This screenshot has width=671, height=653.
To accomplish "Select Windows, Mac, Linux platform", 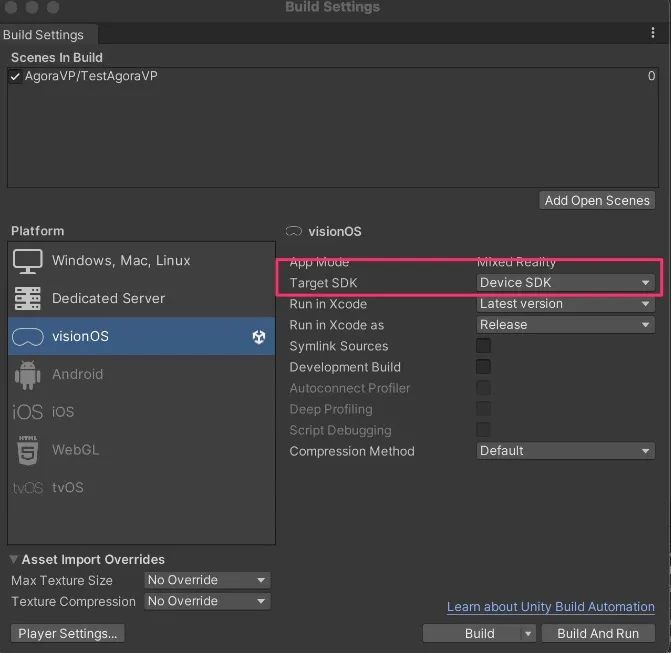I will tap(141, 261).
